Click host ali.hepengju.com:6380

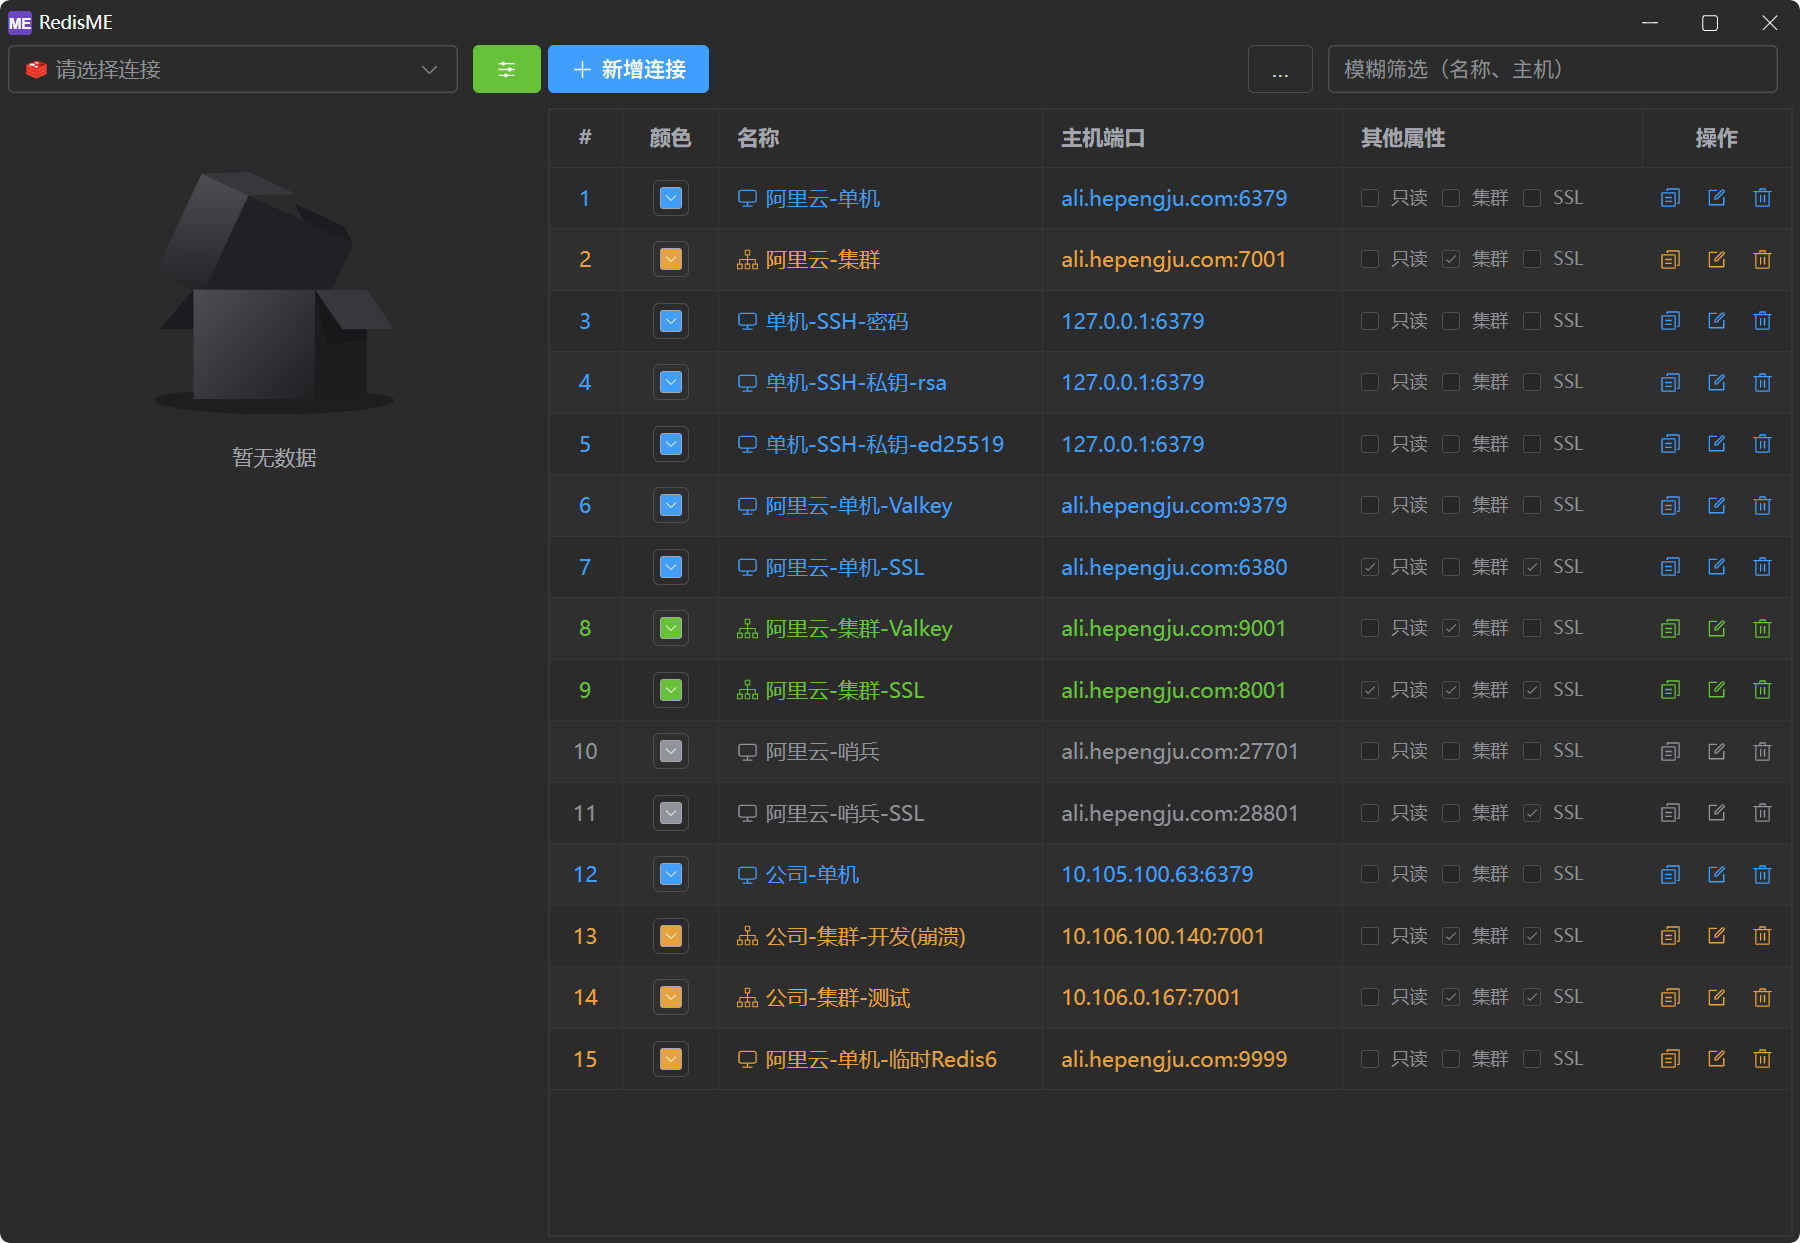[x=1174, y=567]
